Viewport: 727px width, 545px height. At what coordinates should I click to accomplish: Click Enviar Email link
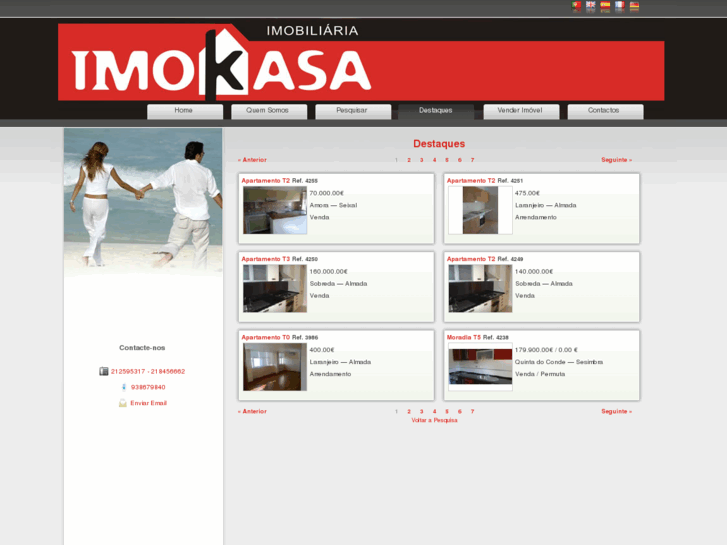coord(148,403)
